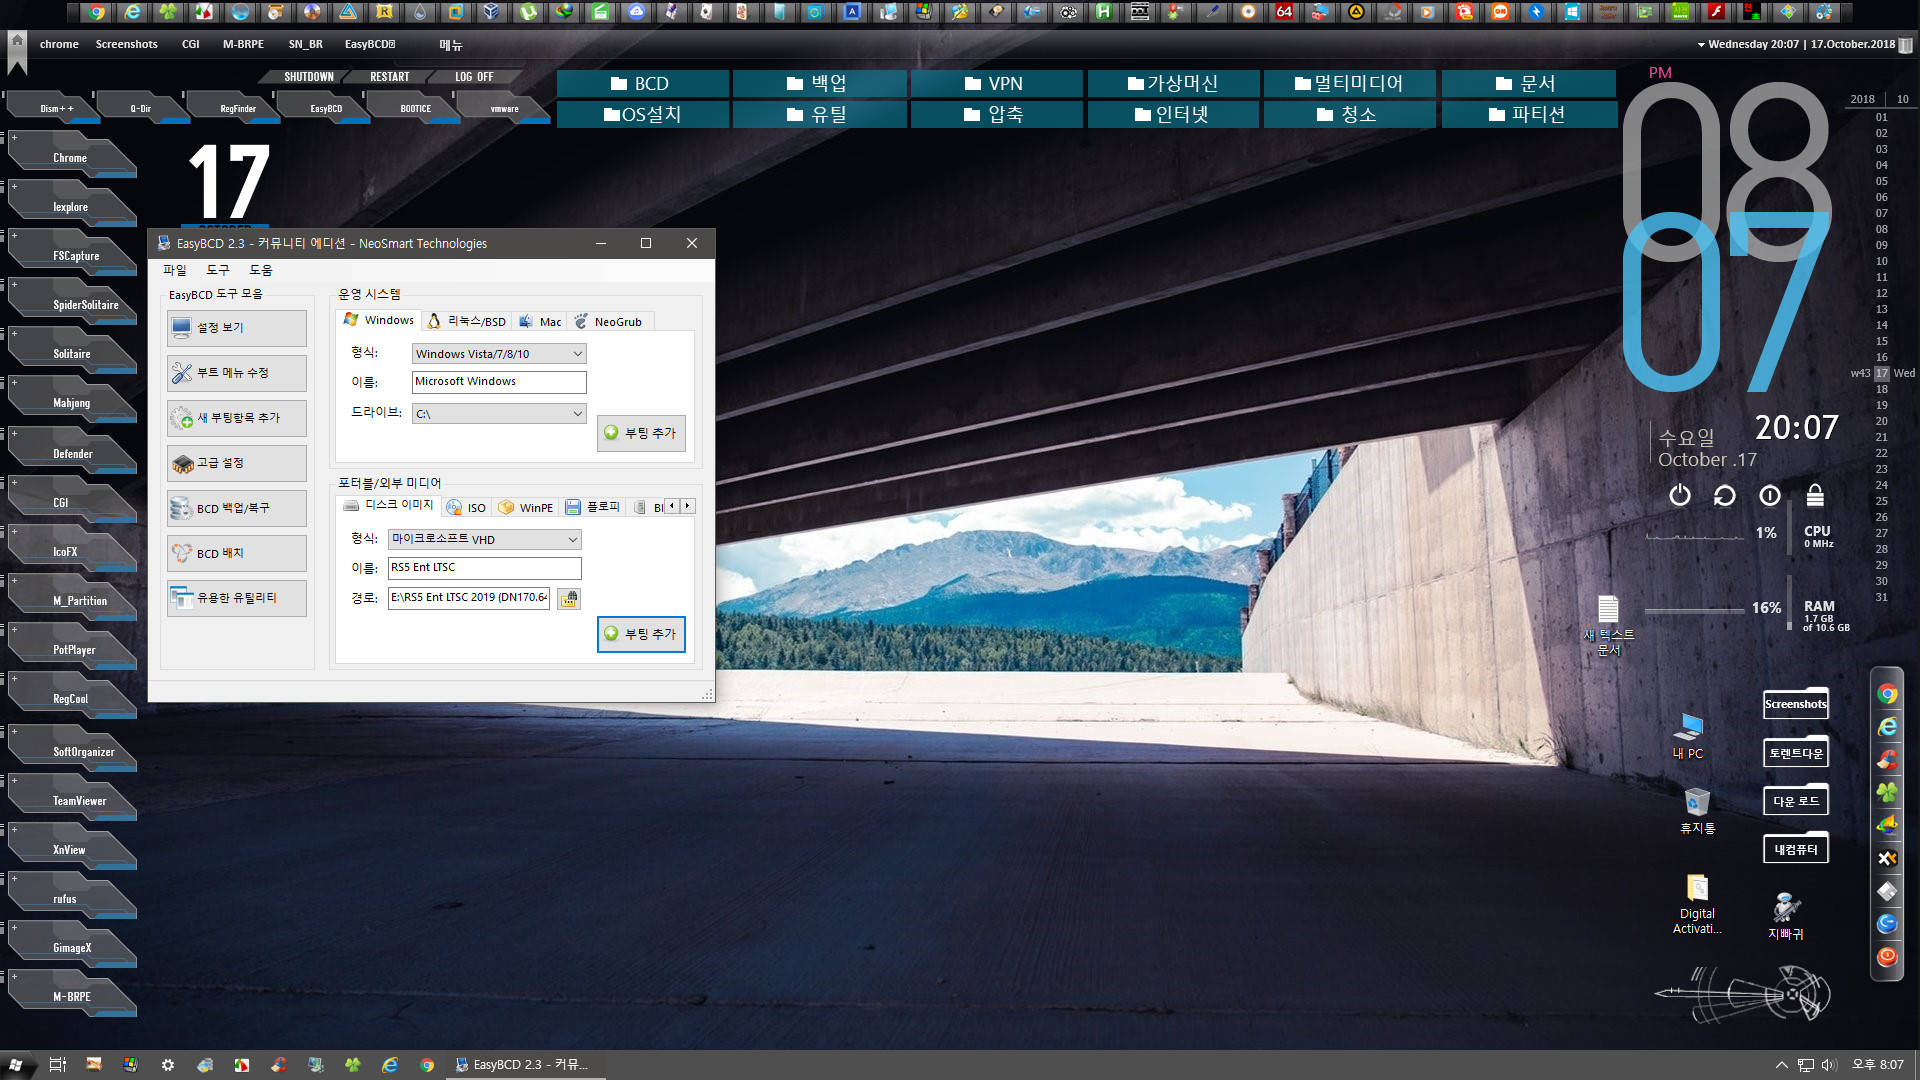Click 부팅 추가 in the portable media section
1920x1080 pixels.
click(641, 634)
